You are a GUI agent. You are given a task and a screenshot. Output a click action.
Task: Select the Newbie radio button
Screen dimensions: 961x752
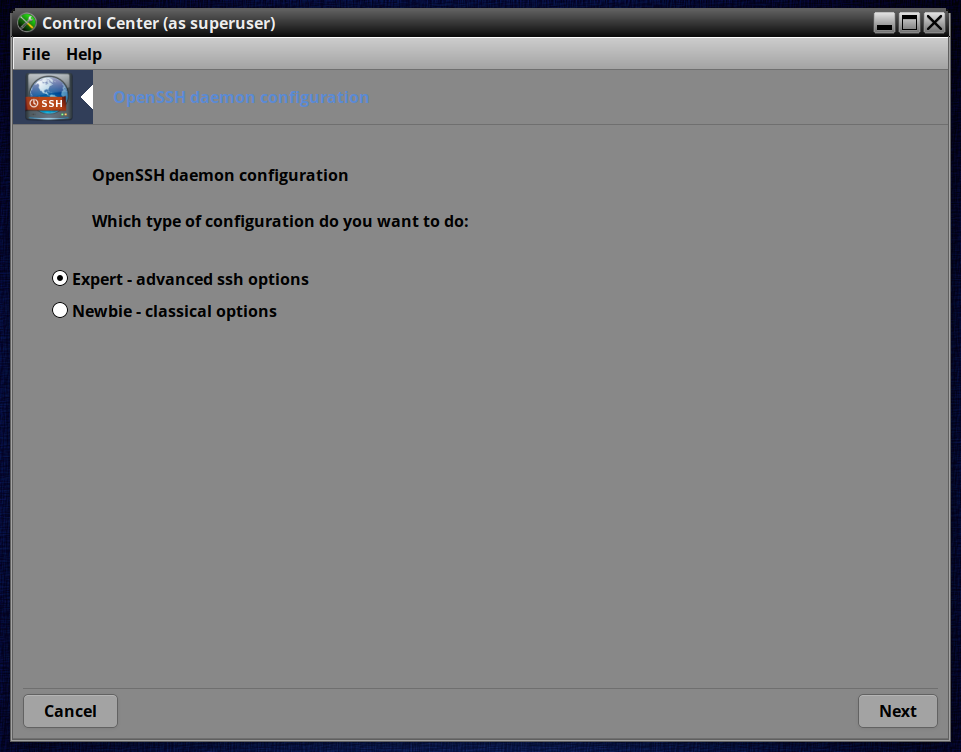coord(59,310)
